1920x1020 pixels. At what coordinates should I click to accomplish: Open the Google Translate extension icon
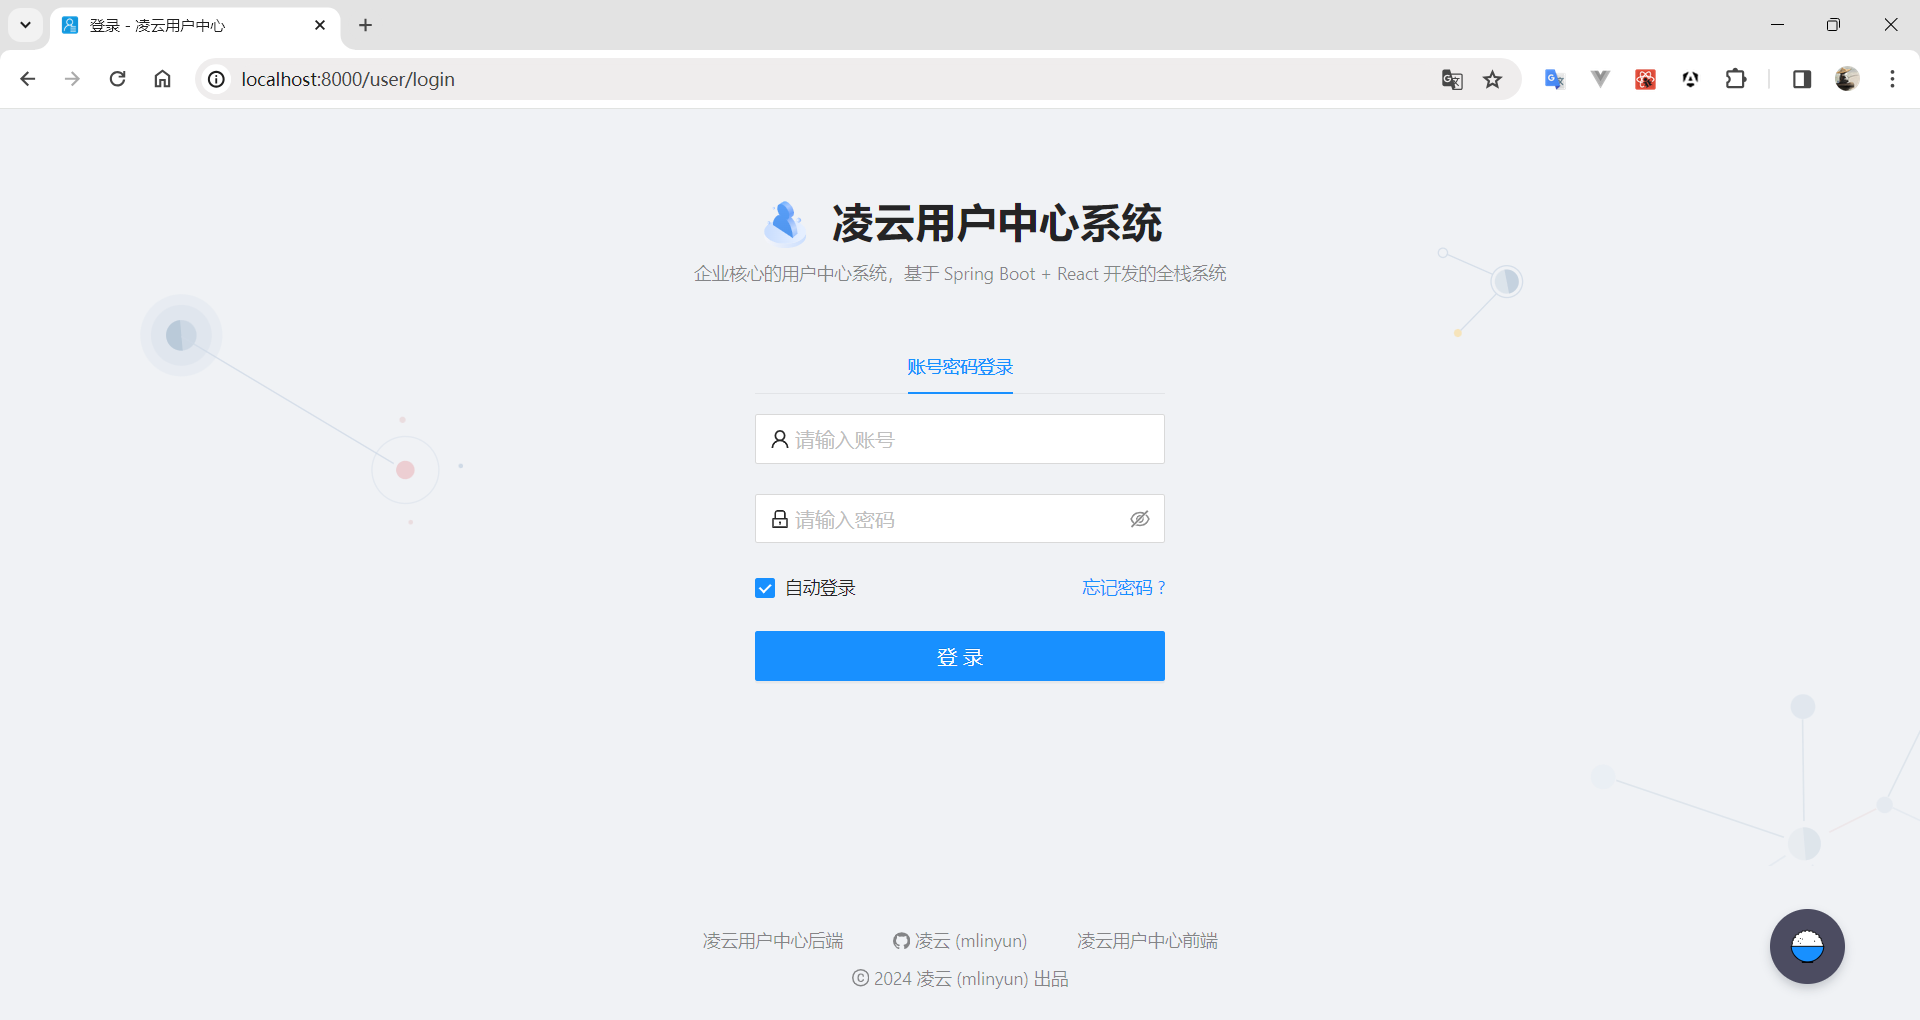click(x=1554, y=79)
